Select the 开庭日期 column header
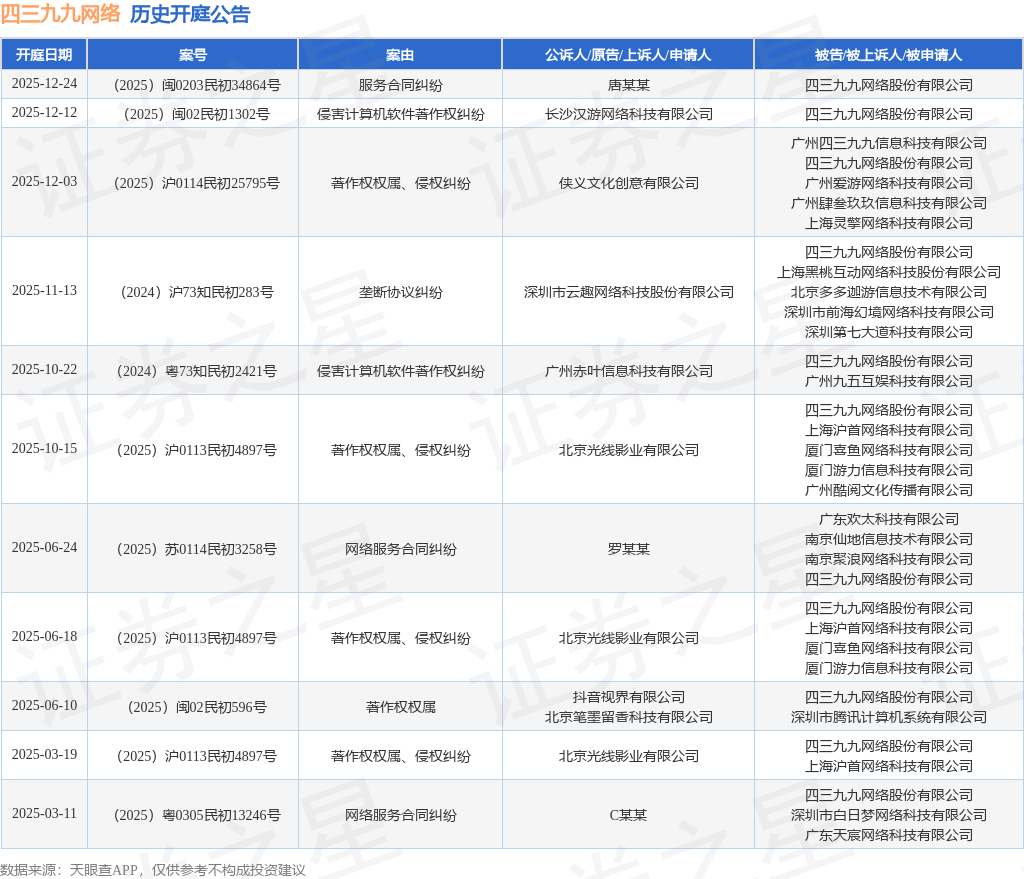Viewport: 1024px width, 879px height. coord(44,55)
